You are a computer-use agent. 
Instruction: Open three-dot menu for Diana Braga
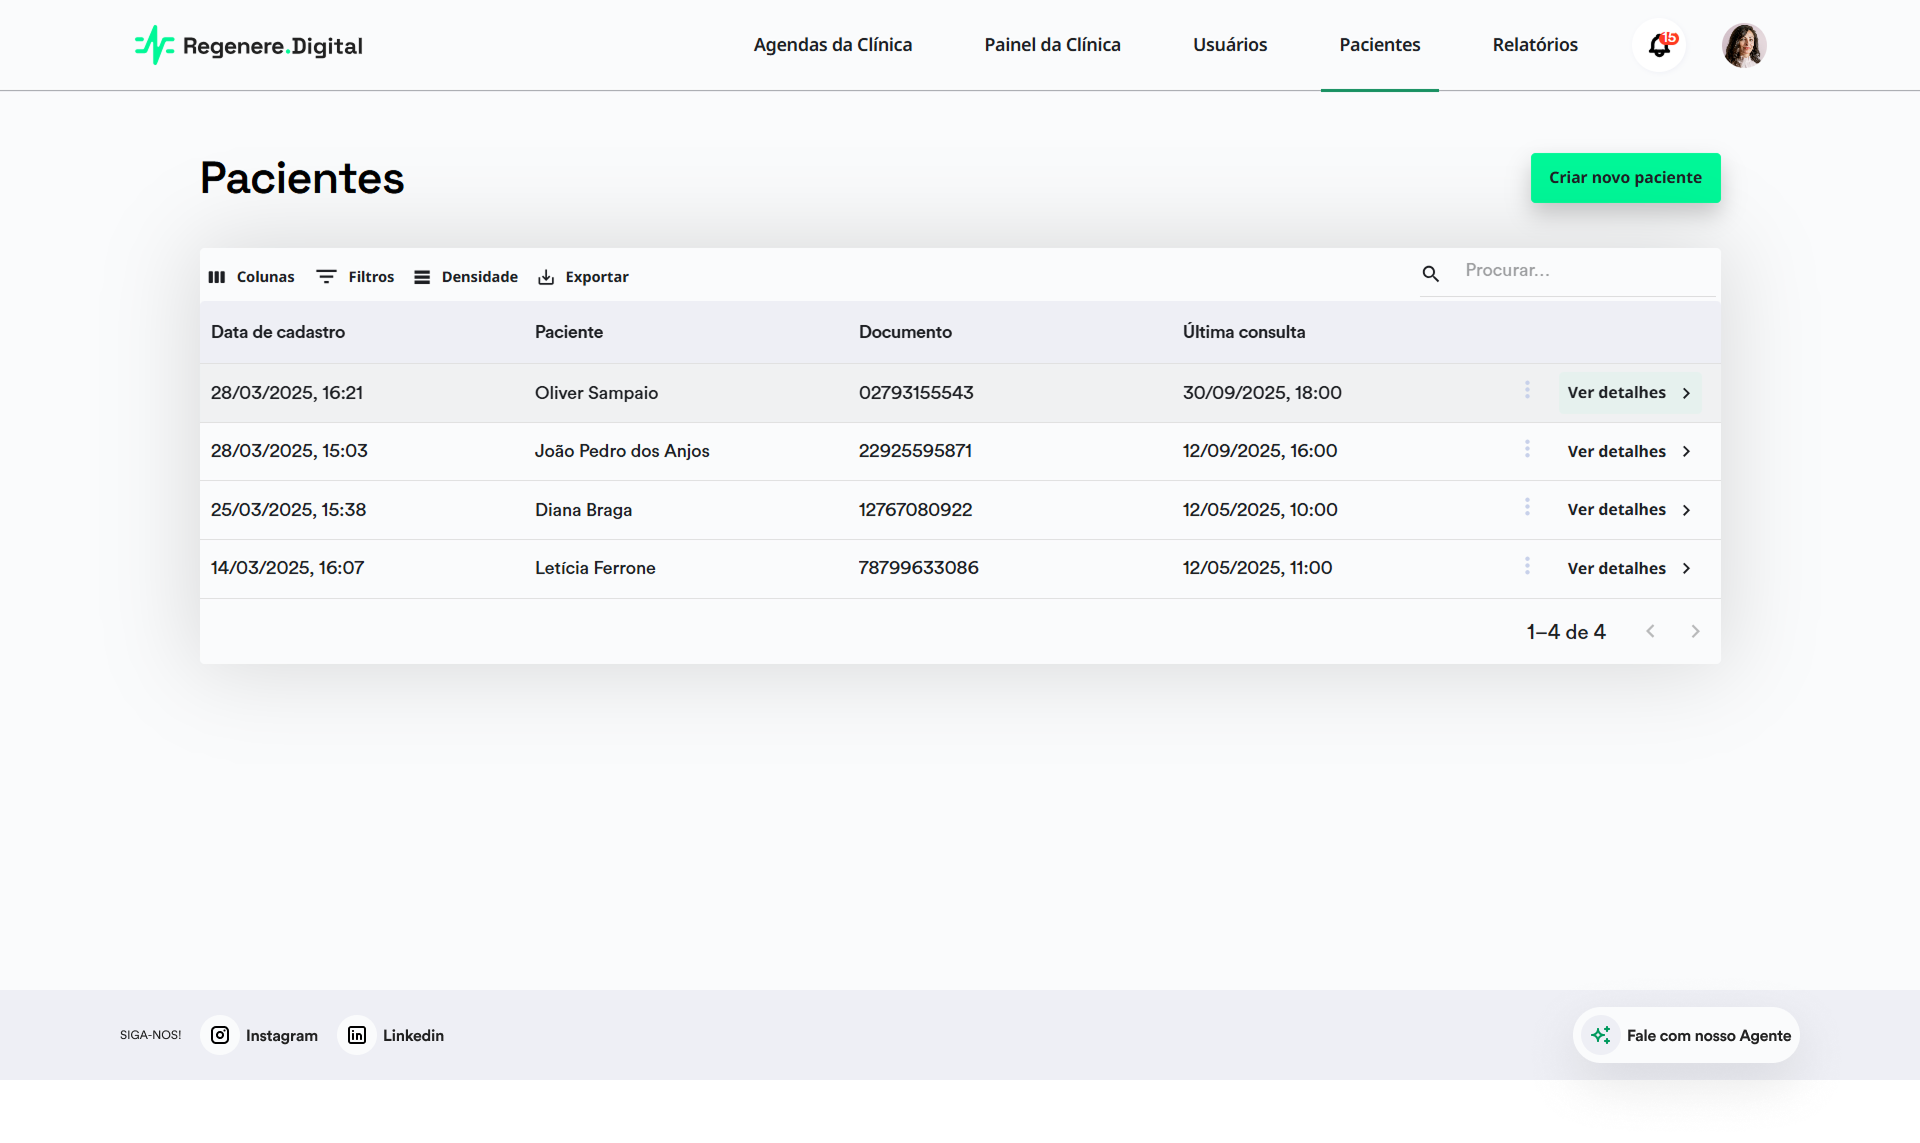(1527, 507)
